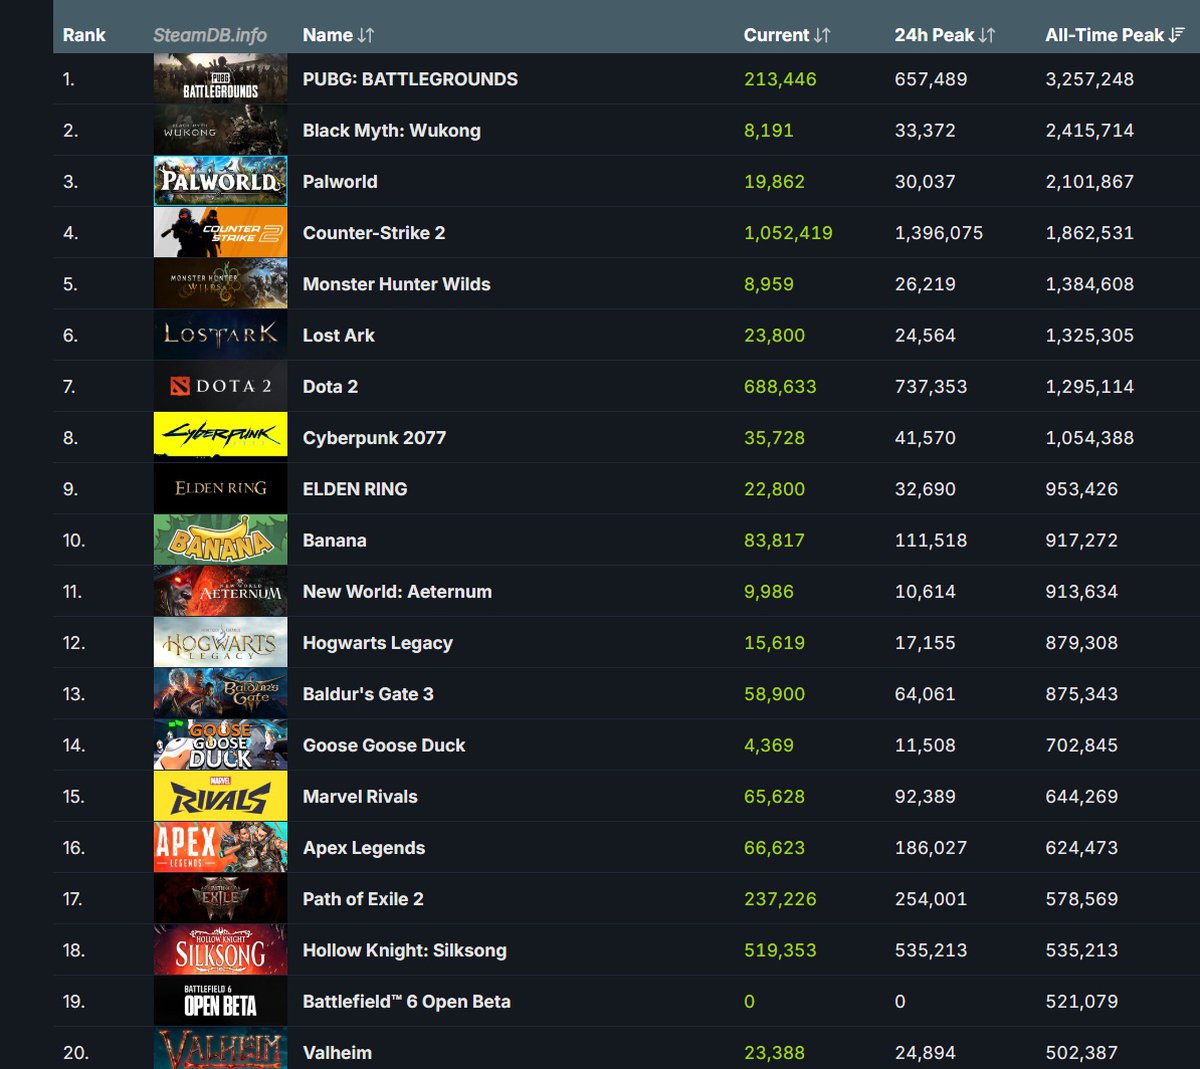Click the Rank column header
The width and height of the screenshot is (1200, 1069).
pyautogui.click(x=84, y=35)
